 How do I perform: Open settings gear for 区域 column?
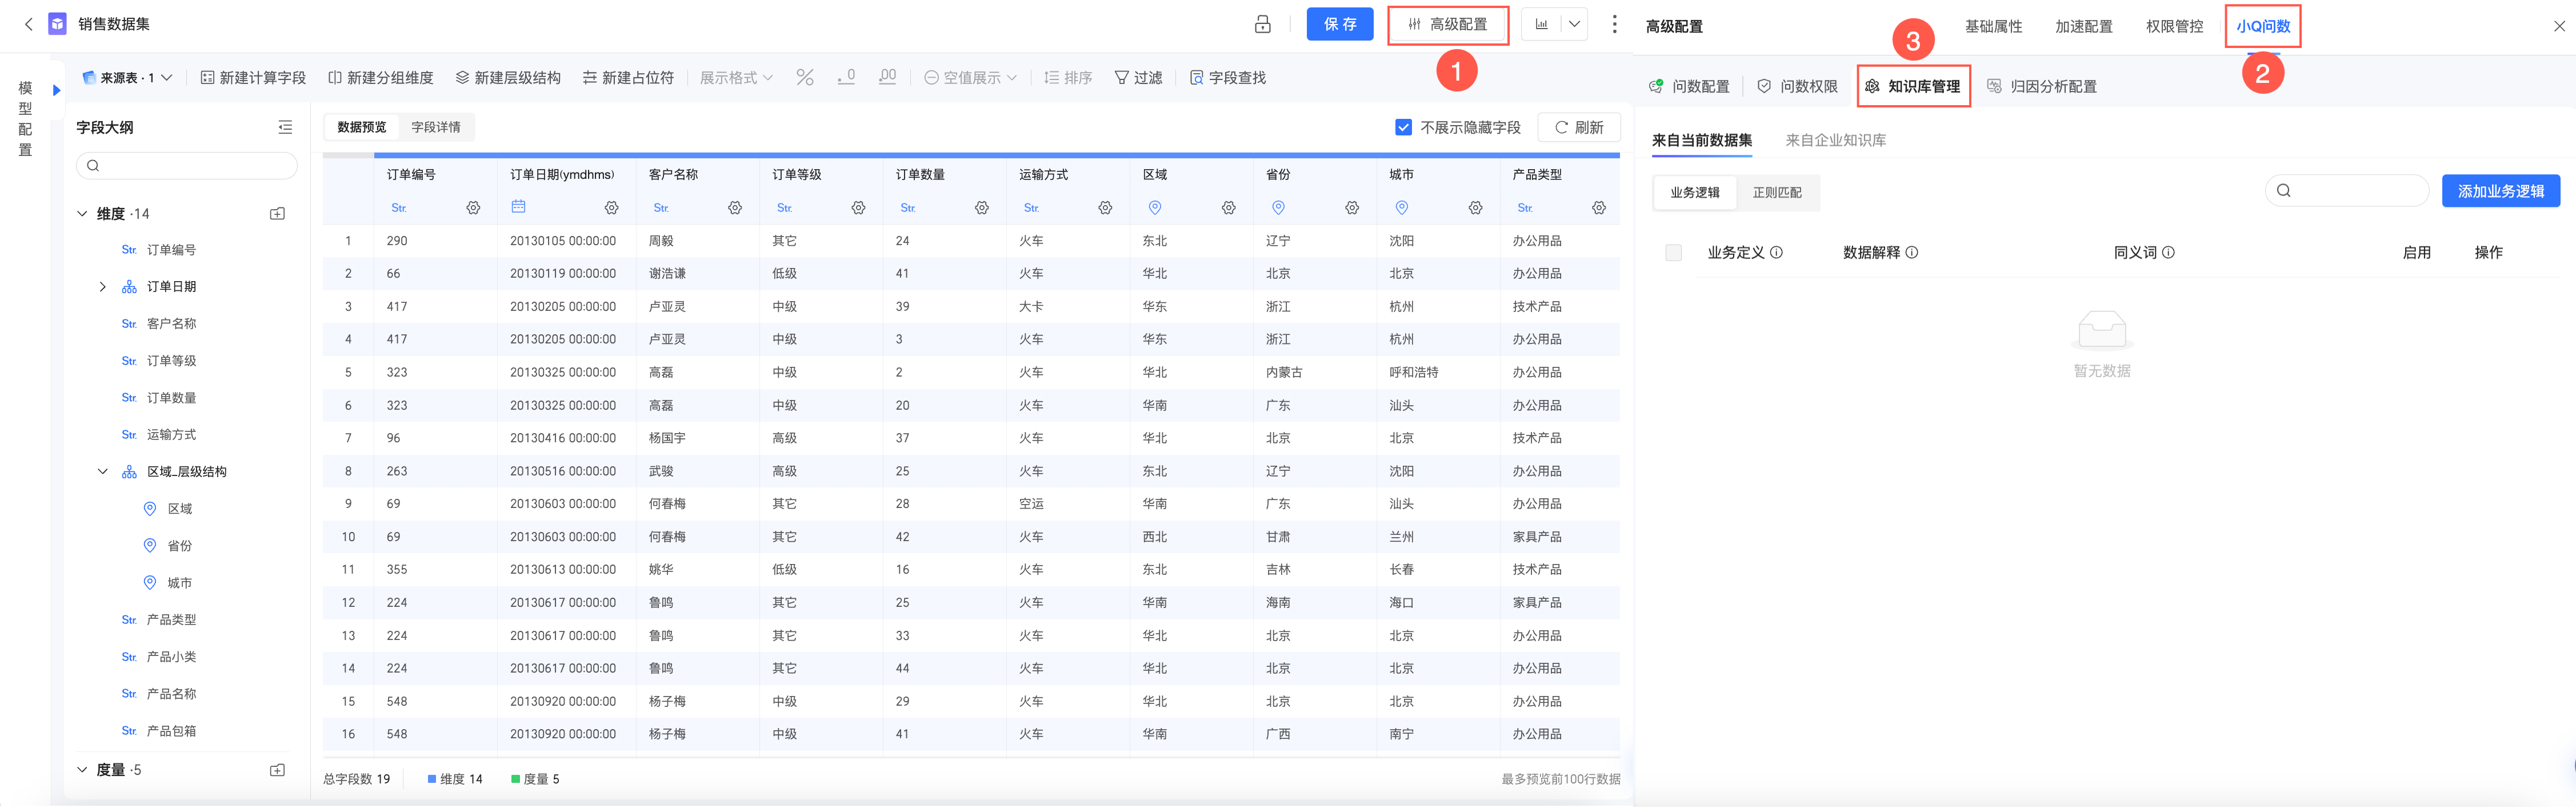pyautogui.click(x=1229, y=208)
